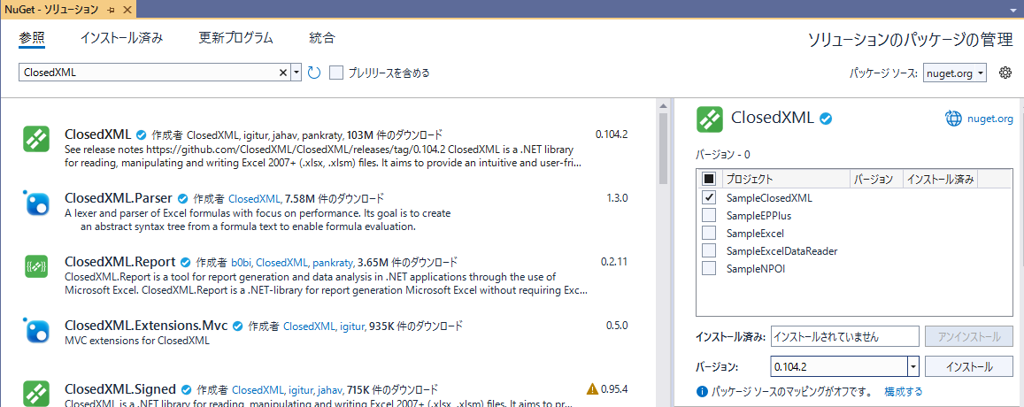This screenshot has width=1024, height=407.
Task: Sort by バージョン column header
Action: pos(876,179)
